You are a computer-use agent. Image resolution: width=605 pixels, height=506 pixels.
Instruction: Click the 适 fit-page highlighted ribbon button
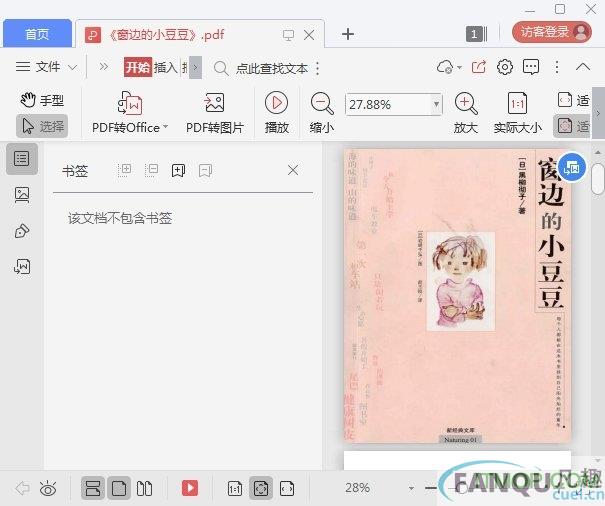click(x=573, y=126)
